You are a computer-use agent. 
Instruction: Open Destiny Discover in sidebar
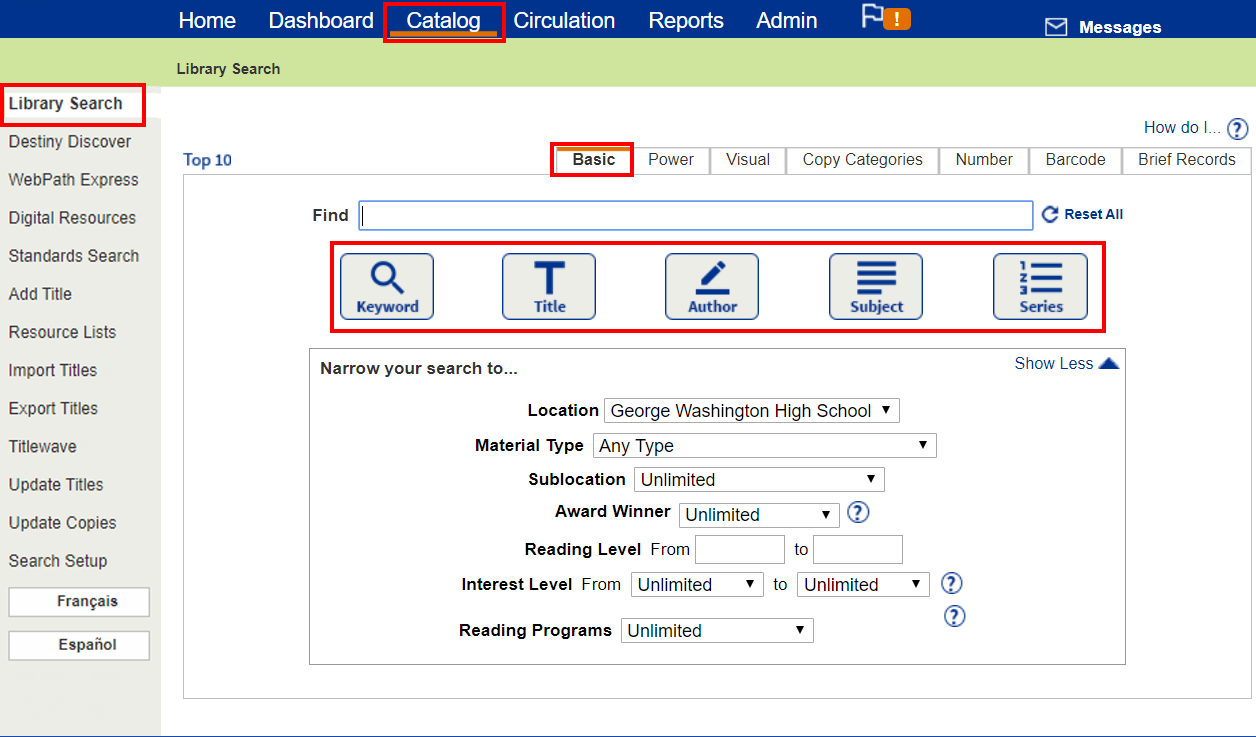pos(70,142)
